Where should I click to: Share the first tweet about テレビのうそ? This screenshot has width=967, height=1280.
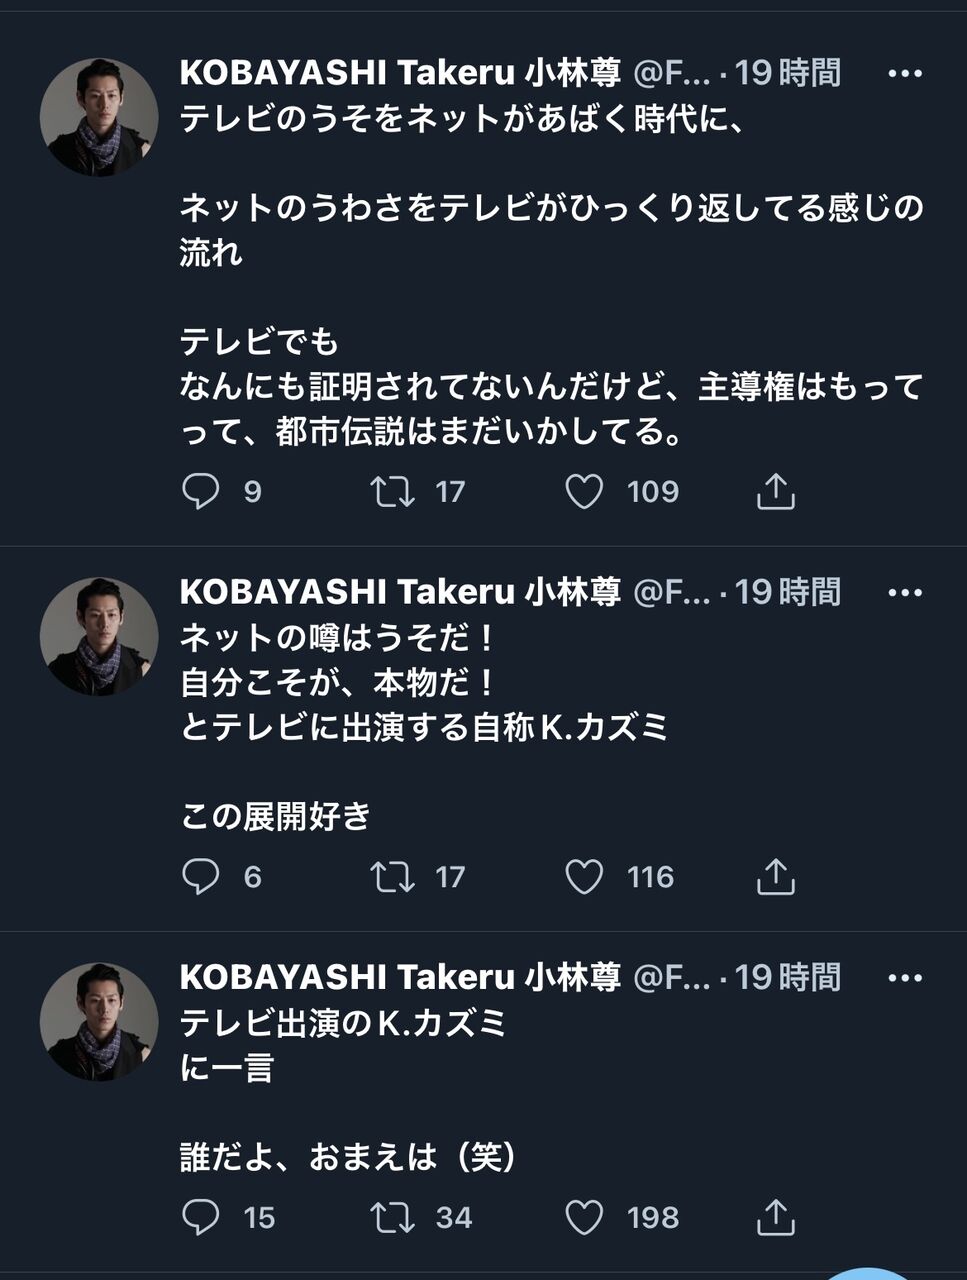tap(775, 491)
